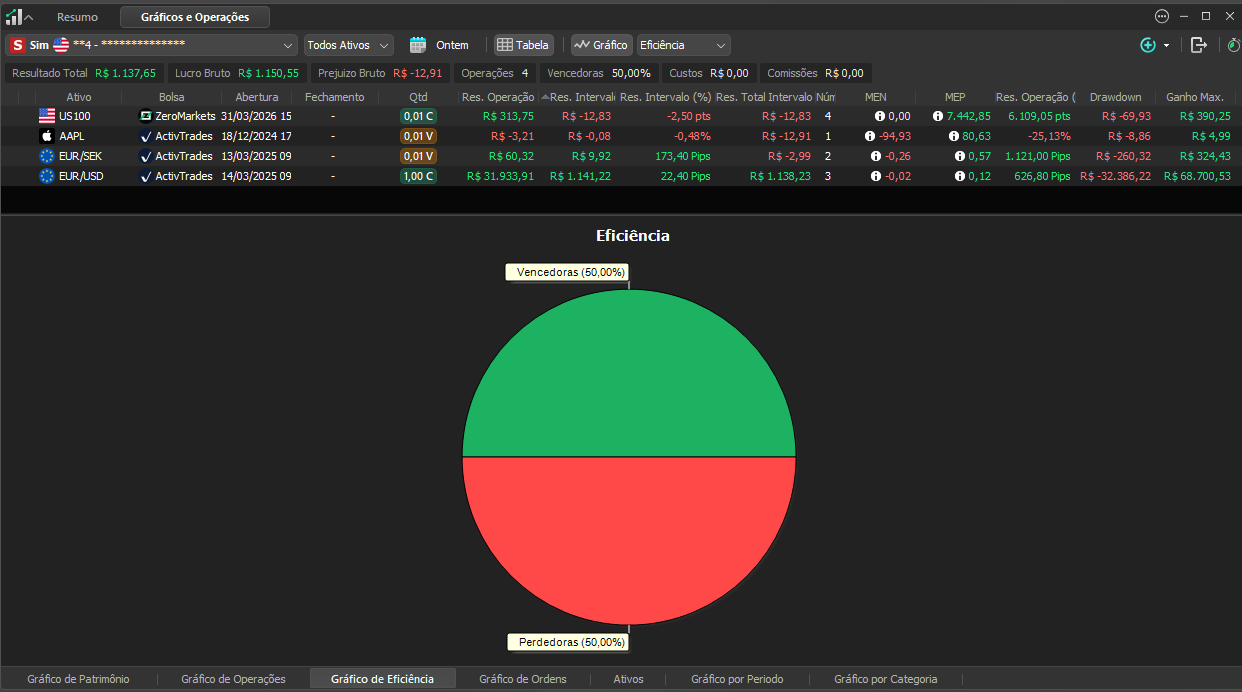1242x692 pixels.
Task: Open the Gráfico por Período tab
Action: coord(737,679)
